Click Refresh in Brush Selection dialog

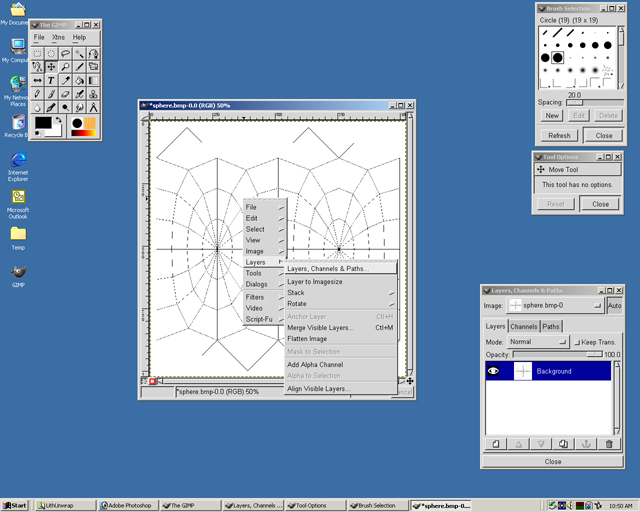click(x=559, y=136)
